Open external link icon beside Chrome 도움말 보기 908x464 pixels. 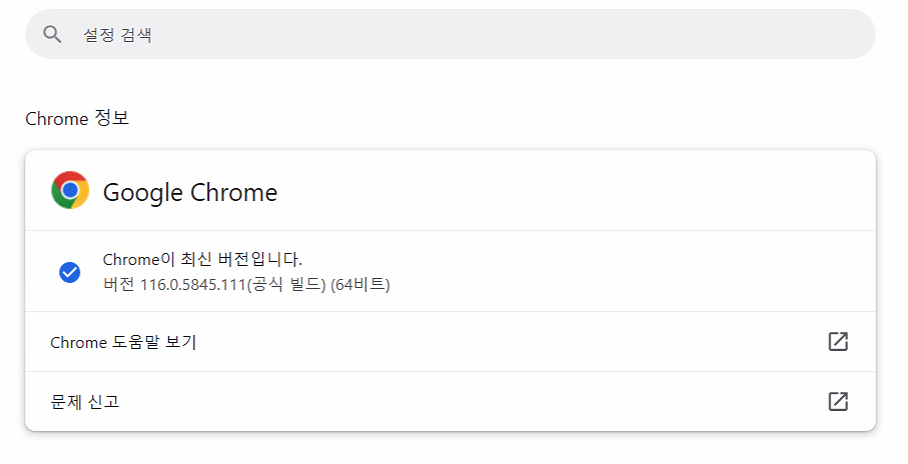(x=838, y=342)
